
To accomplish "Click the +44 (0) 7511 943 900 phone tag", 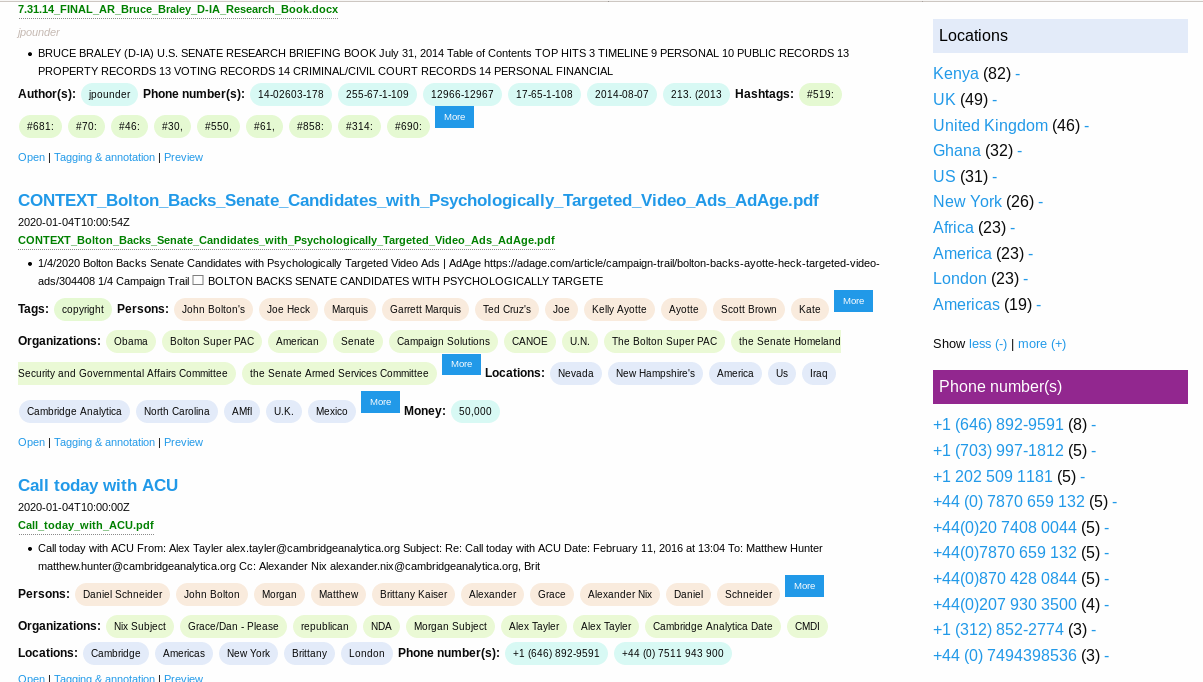I will tap(673, 654).
